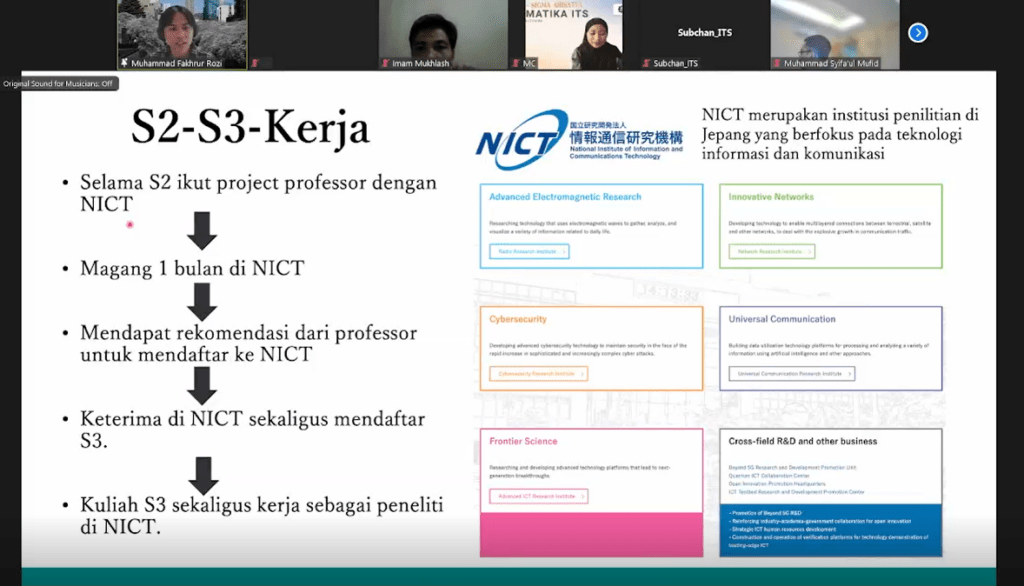This screenshot has height=586, width=1024.
Task: Click the mute indicator beside Imam Mukhlash's name
Action: coord(387,62)
